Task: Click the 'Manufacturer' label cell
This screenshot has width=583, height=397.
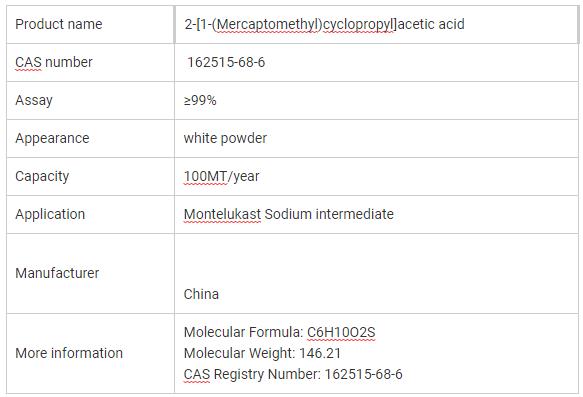Action: pyautogui.click(x=90, y=273)
